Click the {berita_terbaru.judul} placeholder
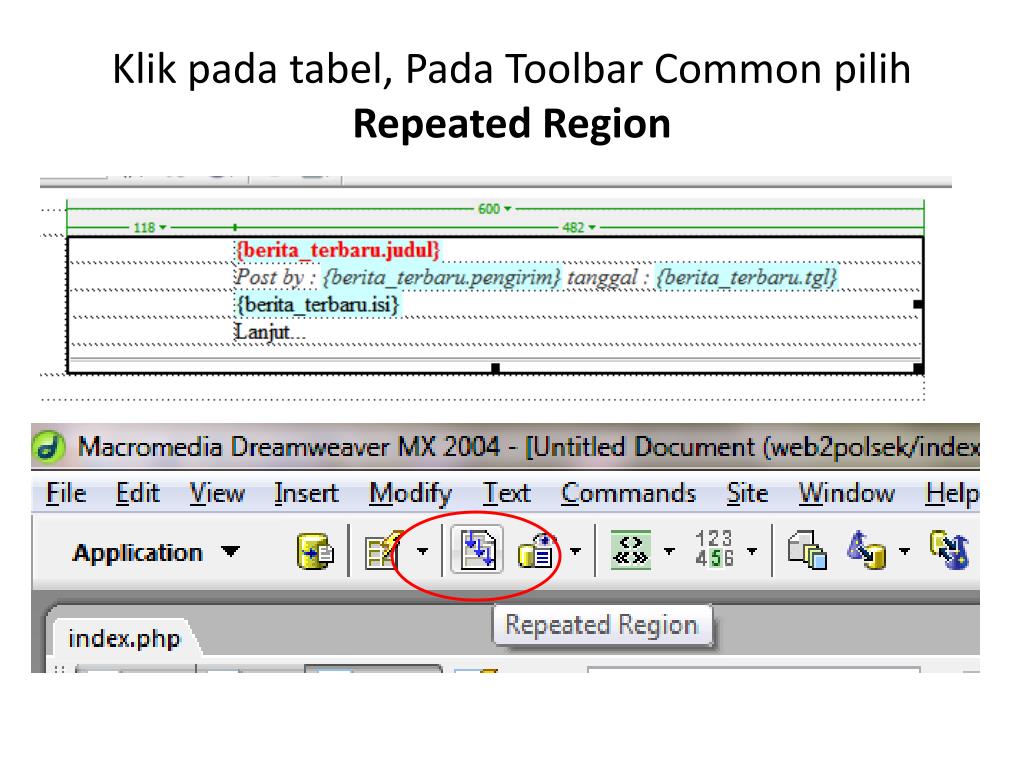Image resolution: width=1024 pixels, height=768 pixels. click(338, 250)
